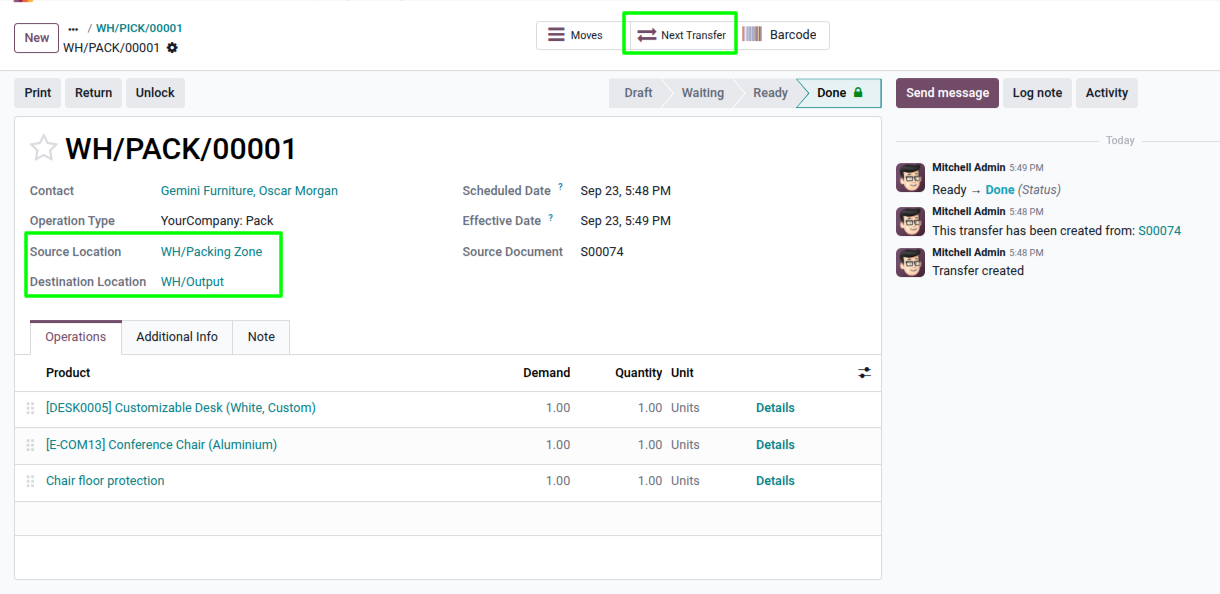Open sales order S00074 link in chatter
The image size is (1220, 594).
pyautogui.click(x=1160, y=231)
